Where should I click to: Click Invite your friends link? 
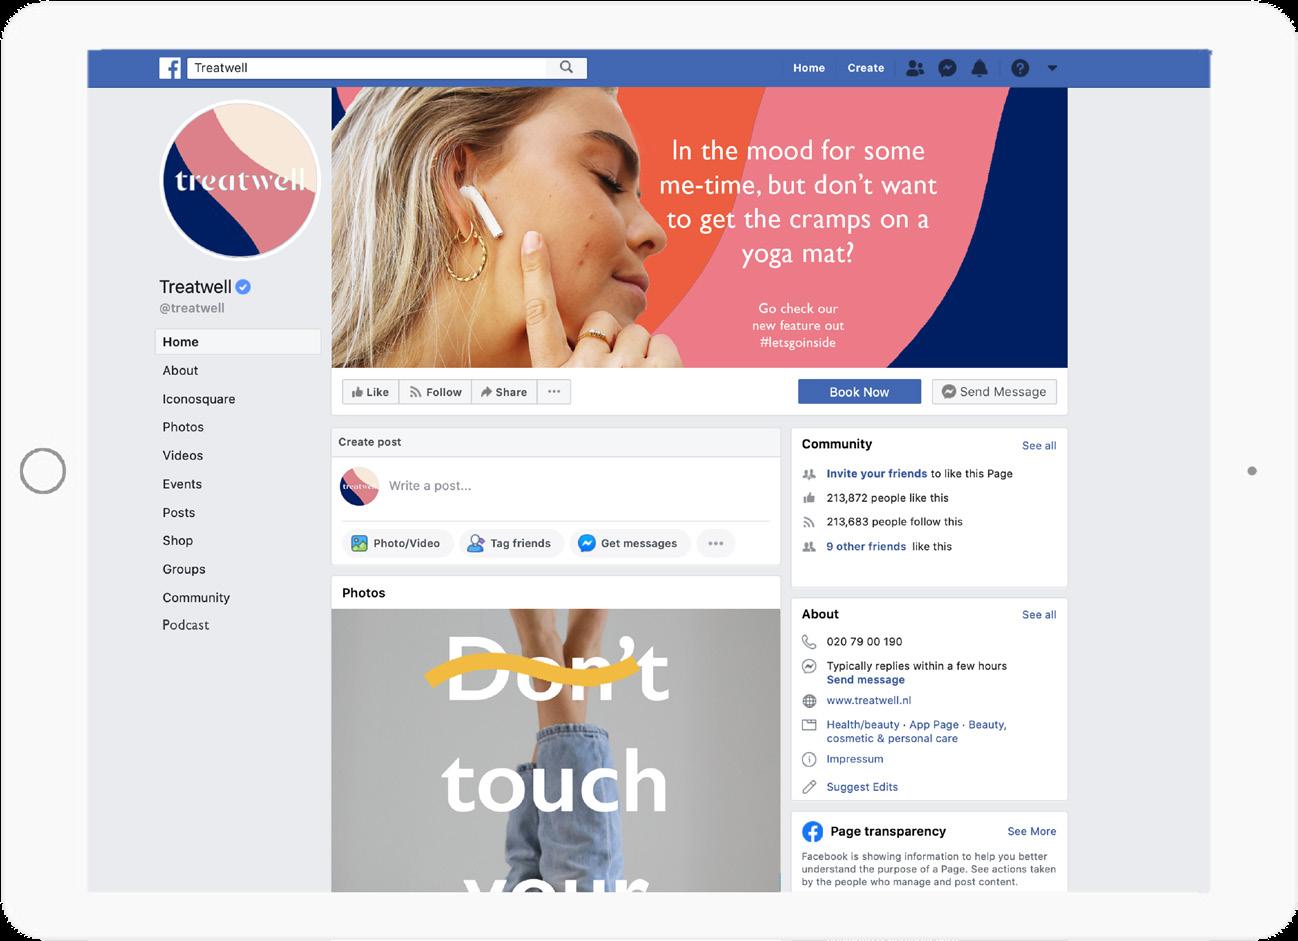(x=877, y=474)
